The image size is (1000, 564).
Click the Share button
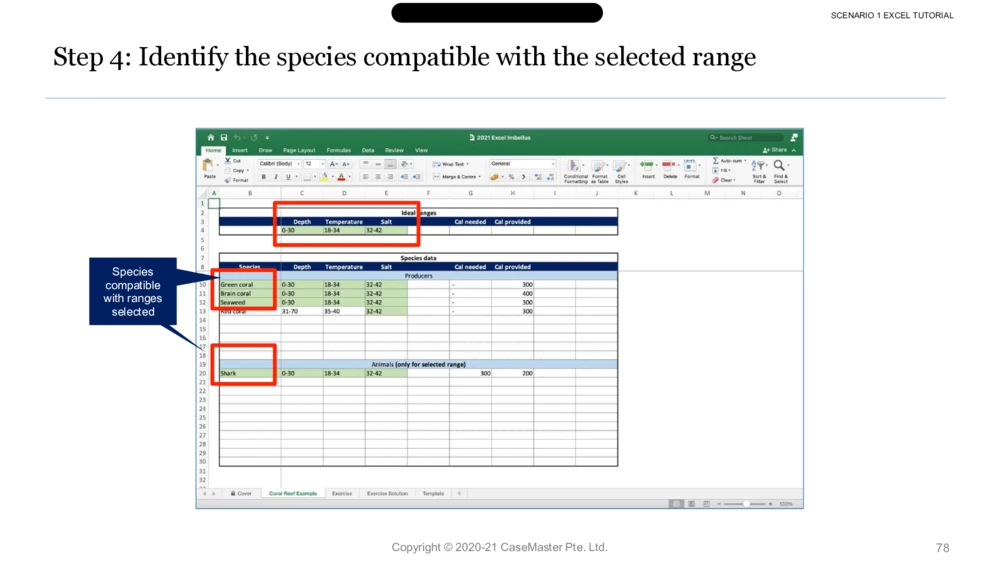(778, 150)
